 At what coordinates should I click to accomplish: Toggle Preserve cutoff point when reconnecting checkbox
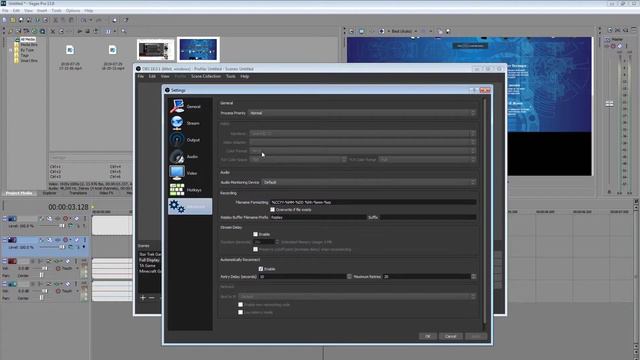pyautogui.click(x=256, y=249)
